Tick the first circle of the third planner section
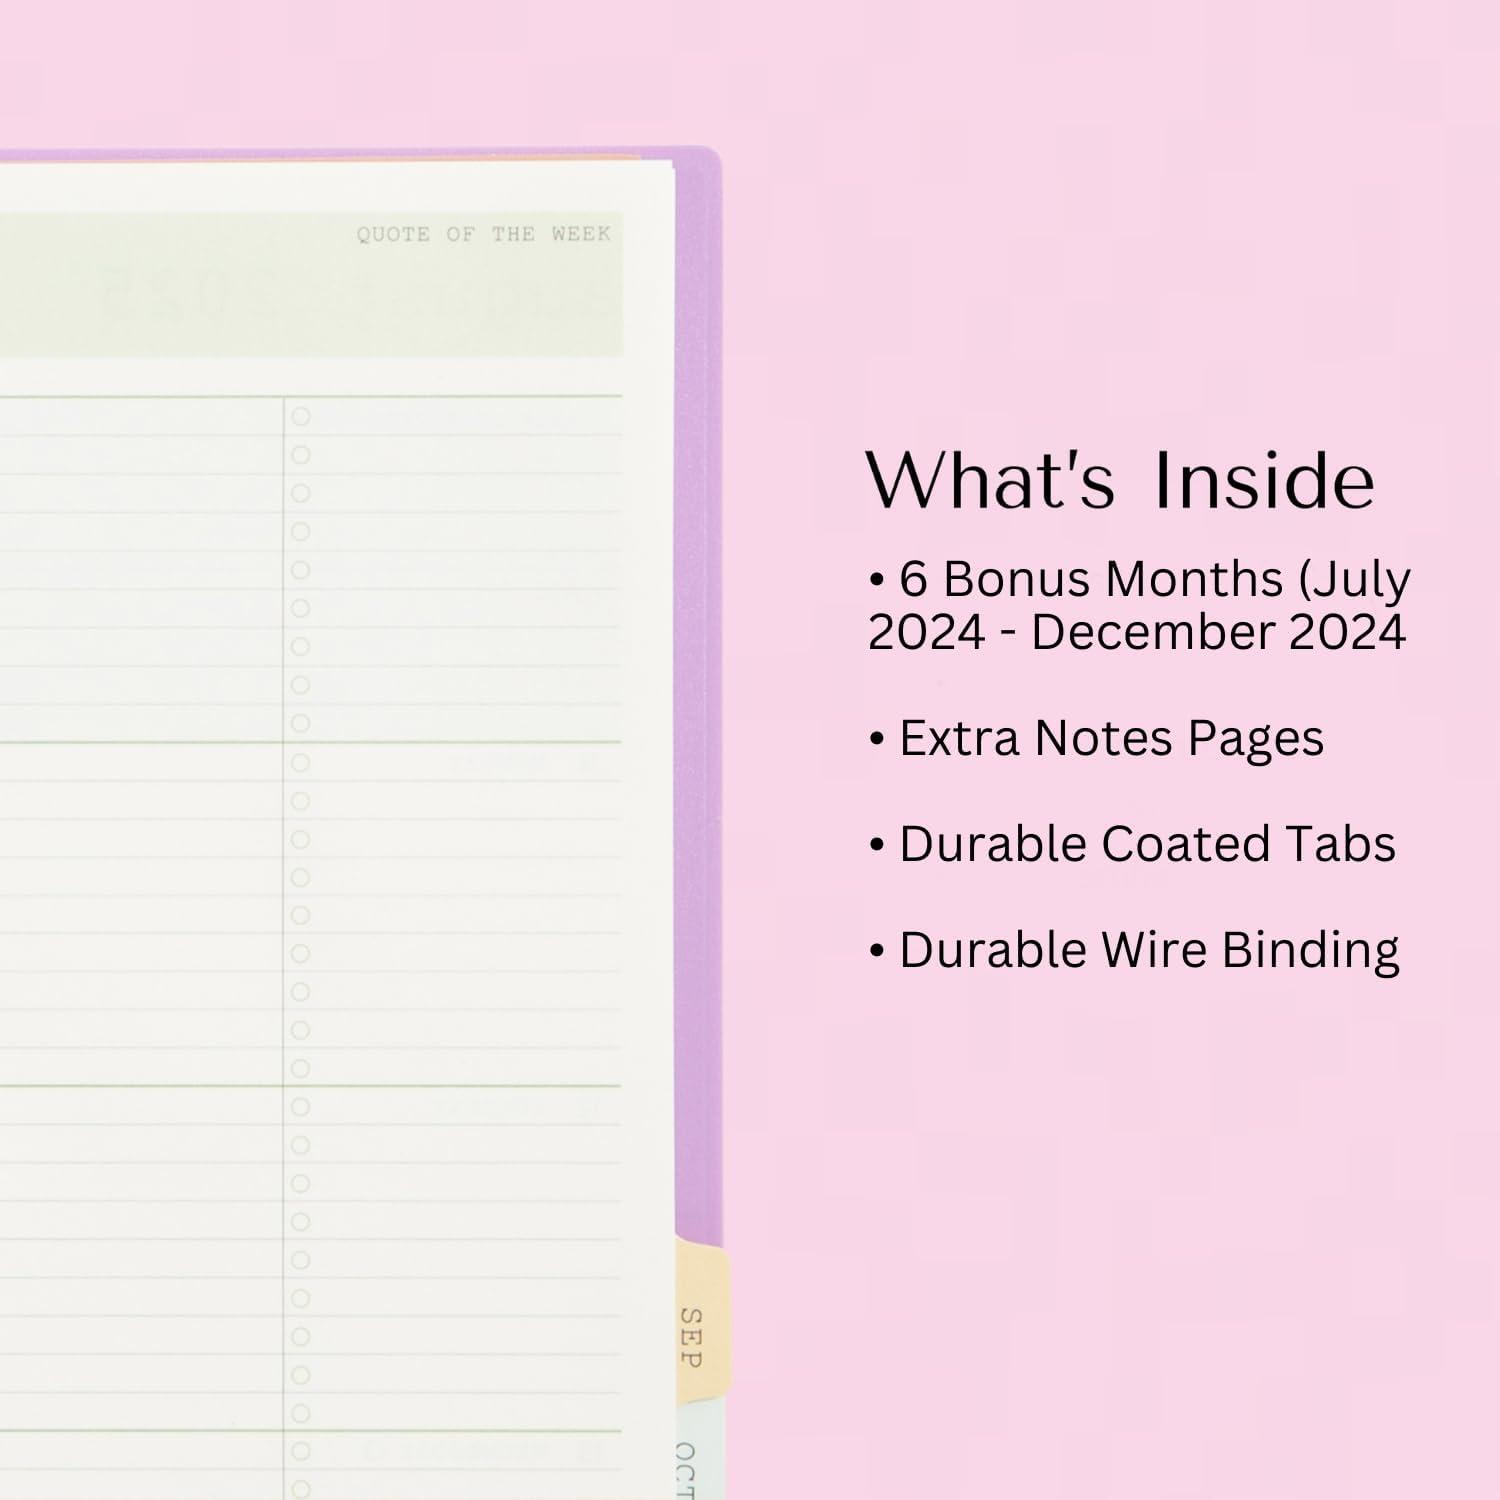 coord(300,1107)
